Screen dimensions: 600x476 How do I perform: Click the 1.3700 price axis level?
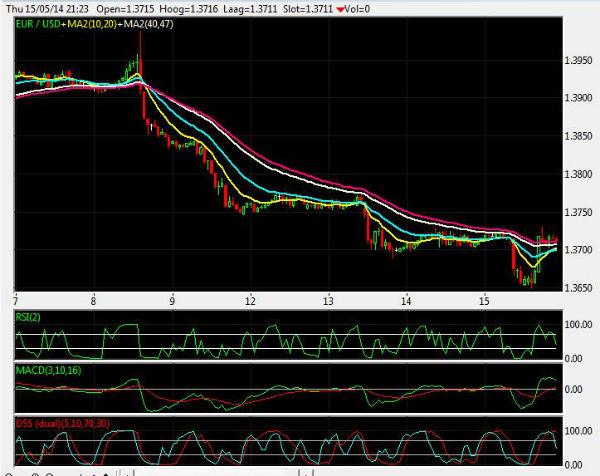[578, 250]
